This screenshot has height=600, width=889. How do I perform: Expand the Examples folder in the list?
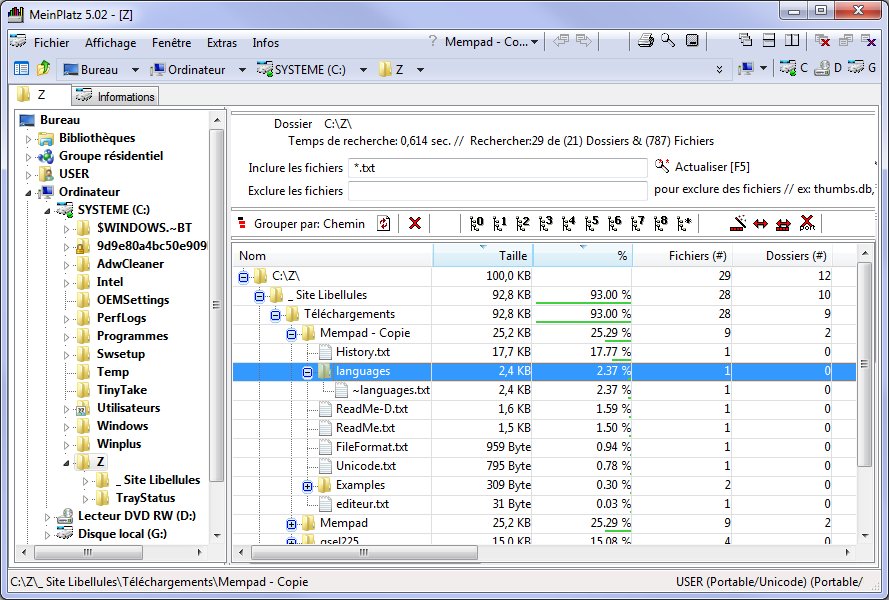point(307,486)
